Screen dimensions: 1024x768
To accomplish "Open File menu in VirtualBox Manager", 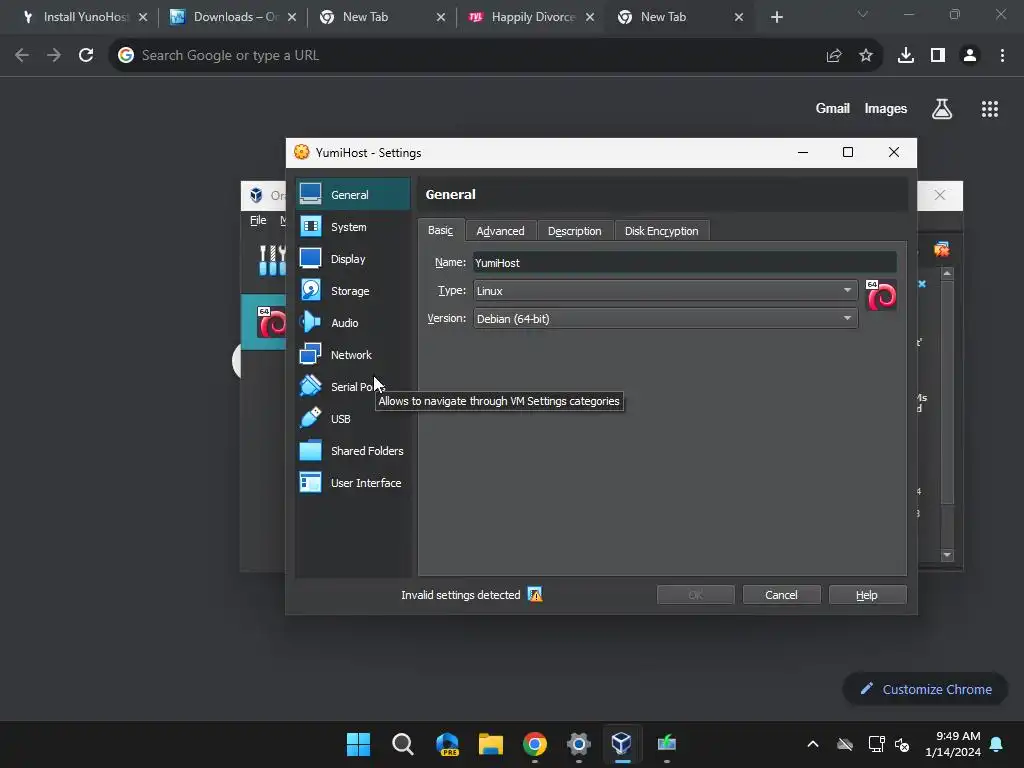I will (258, 220).
